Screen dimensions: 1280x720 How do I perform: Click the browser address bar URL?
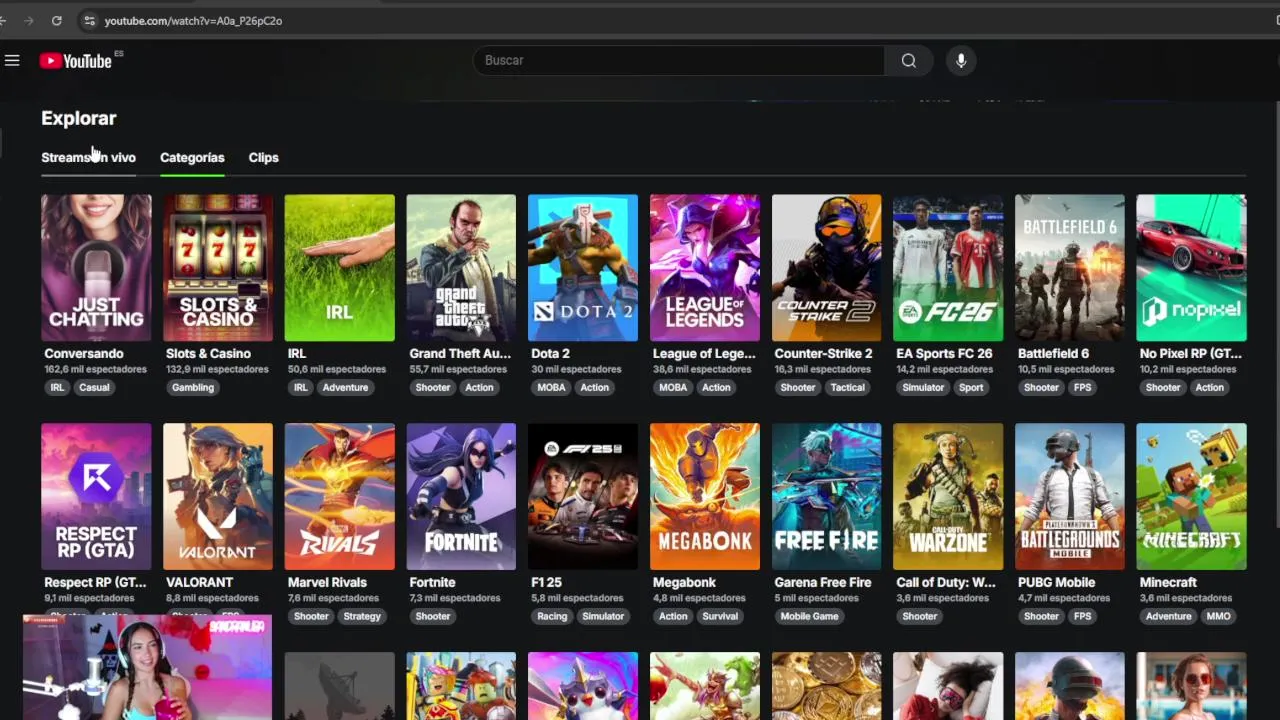pyautogui.click(x=193, y=20)
